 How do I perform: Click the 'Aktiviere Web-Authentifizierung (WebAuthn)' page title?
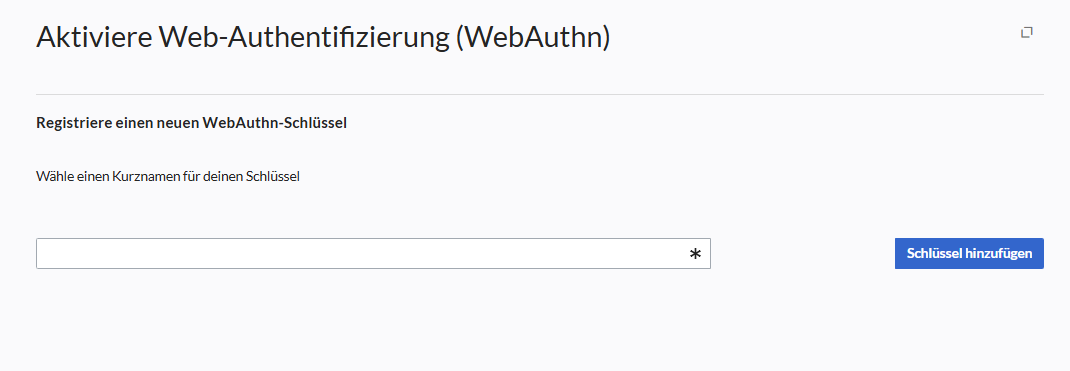[323, 37]
